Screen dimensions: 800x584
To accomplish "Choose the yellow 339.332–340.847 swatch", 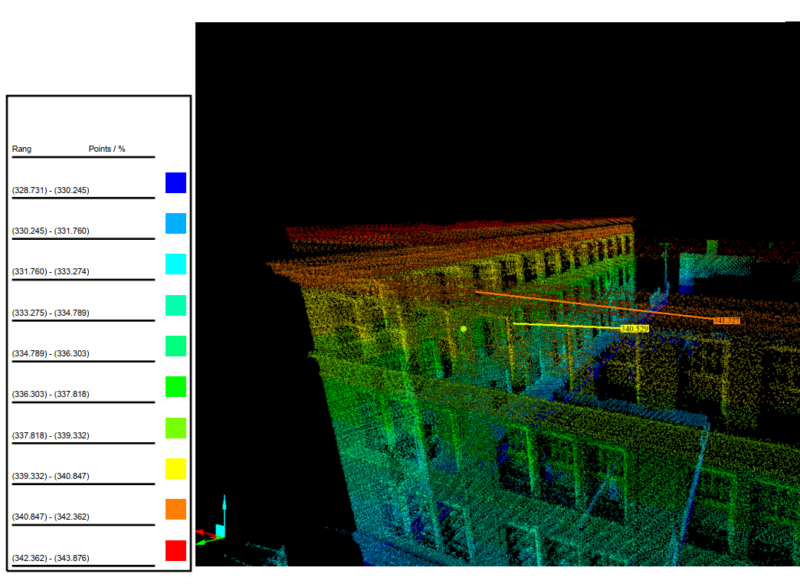I will pyautogui.click(x=176, y=469).
